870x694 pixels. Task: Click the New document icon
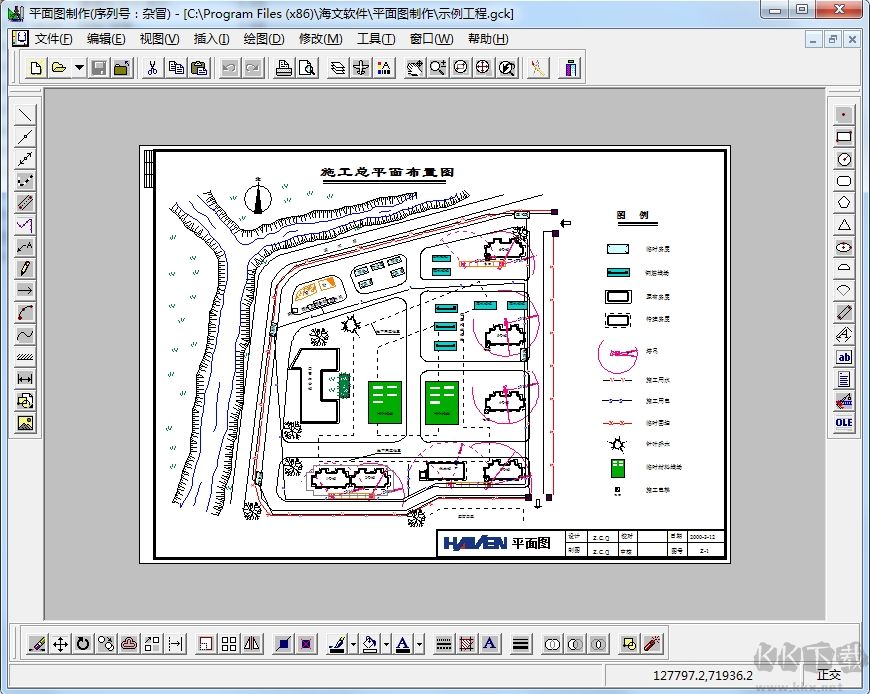pos(36,68)
